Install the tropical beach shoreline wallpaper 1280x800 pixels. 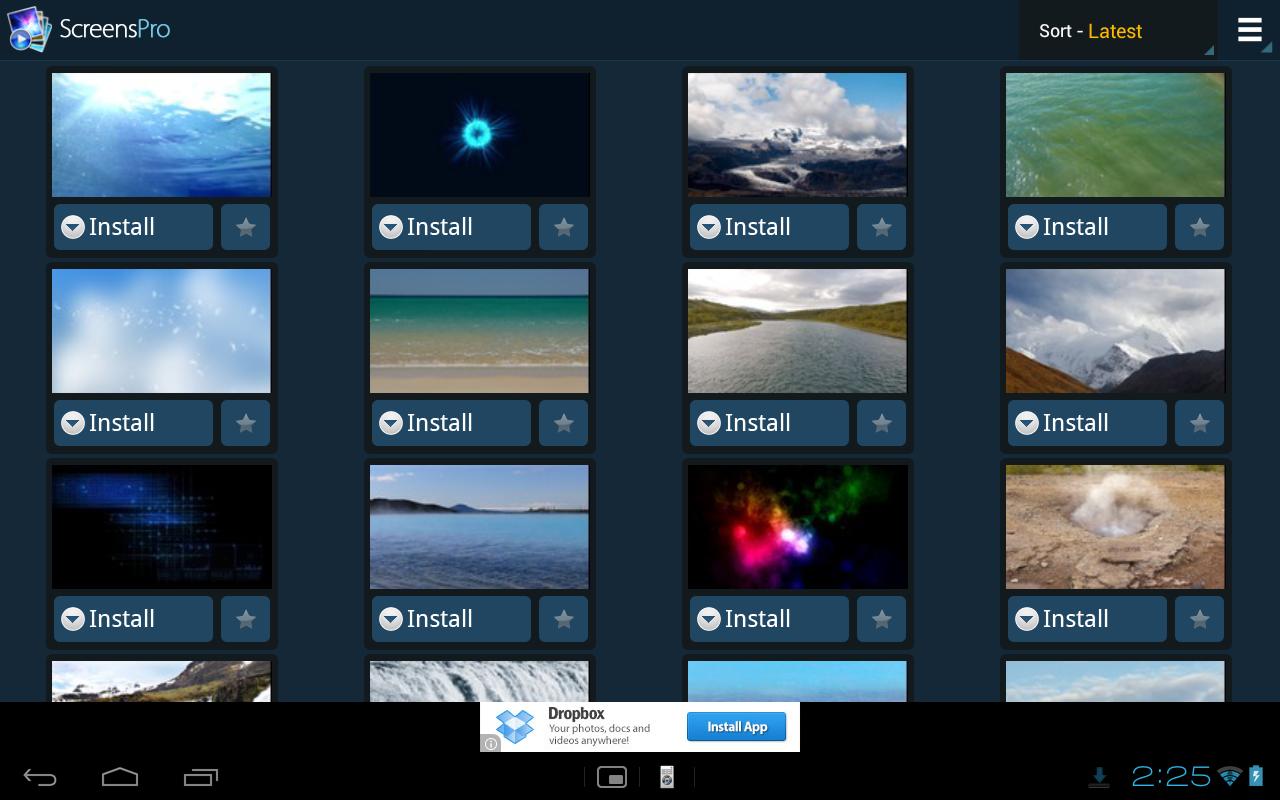(451, 423)
